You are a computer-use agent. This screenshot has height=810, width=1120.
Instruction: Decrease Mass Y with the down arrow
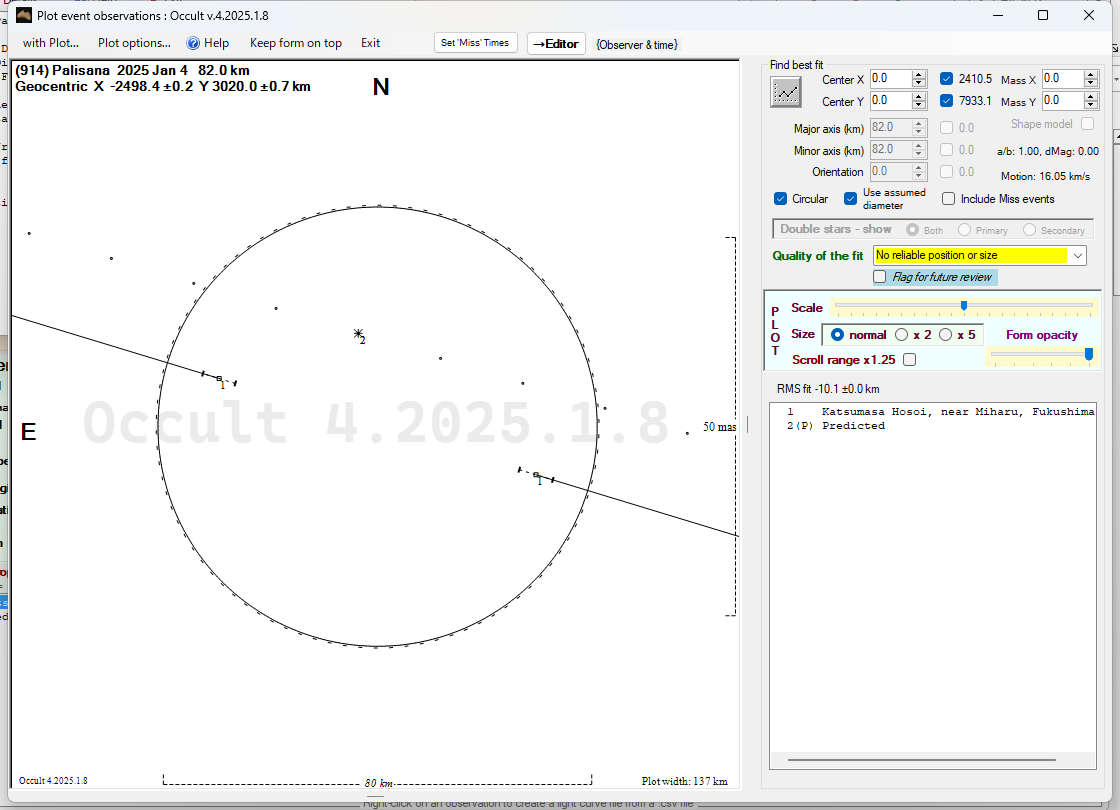click(1090, 105)
